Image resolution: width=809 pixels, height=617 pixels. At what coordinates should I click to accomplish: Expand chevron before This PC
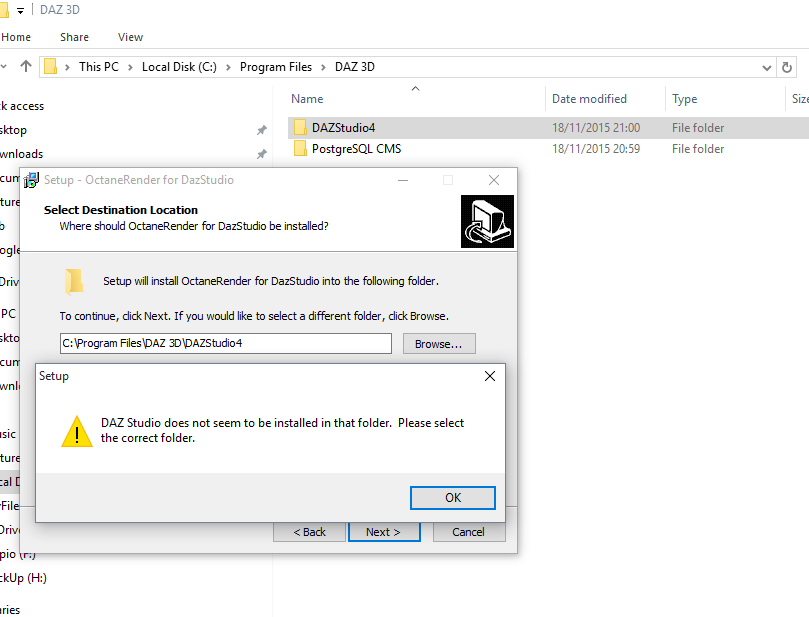[x=67, y=68]
